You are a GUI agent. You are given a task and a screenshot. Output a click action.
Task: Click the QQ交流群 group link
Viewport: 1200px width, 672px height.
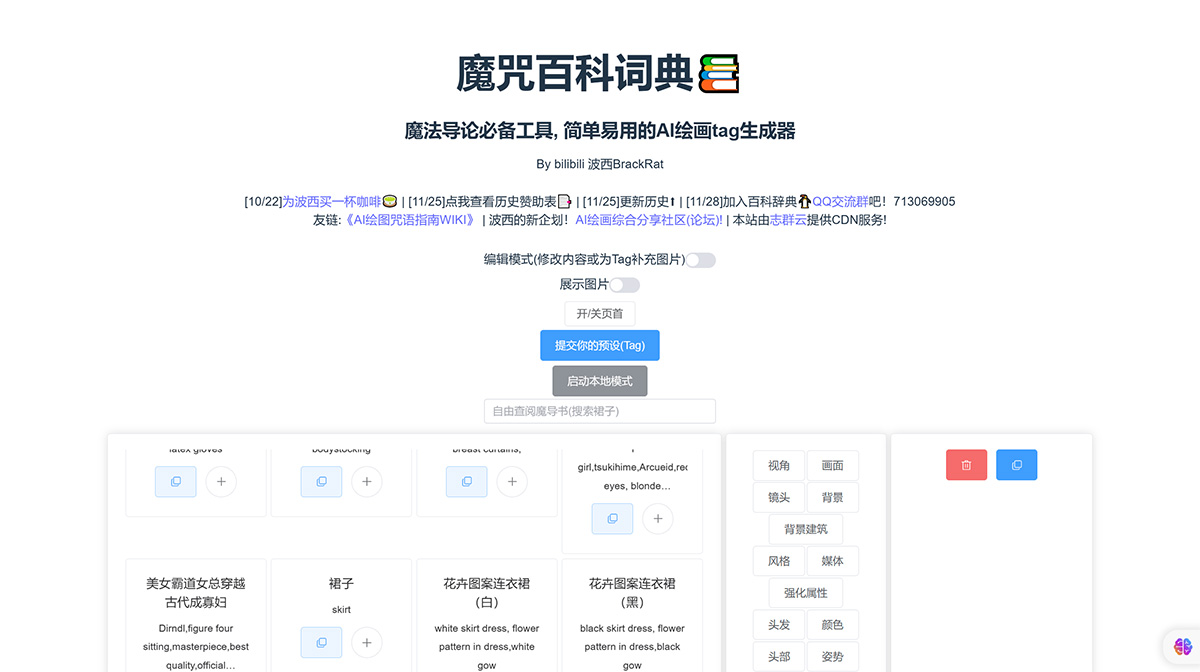840,201
